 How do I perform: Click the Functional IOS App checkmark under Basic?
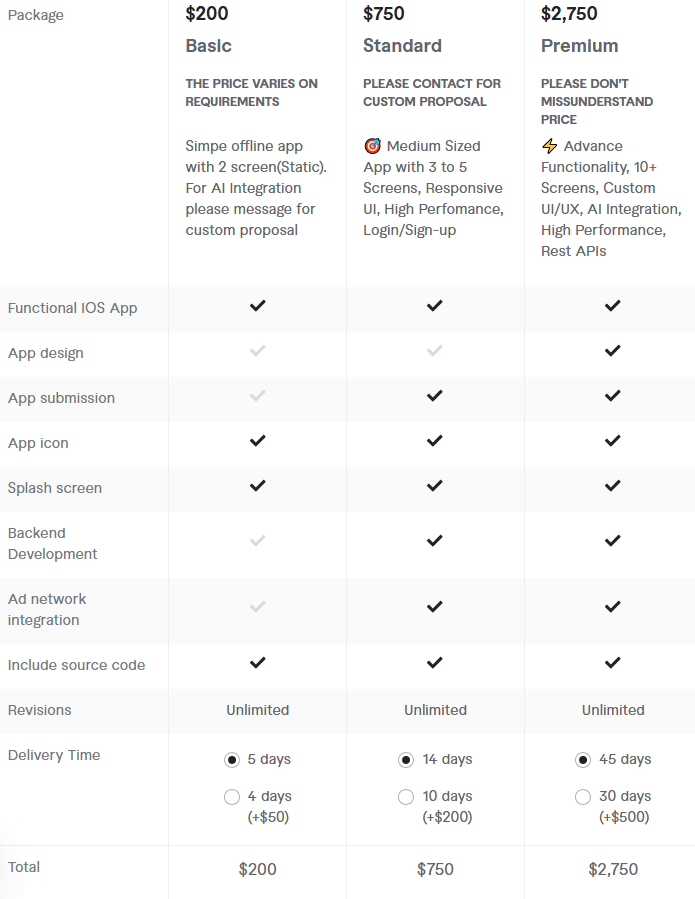click(x=257, y=308)
